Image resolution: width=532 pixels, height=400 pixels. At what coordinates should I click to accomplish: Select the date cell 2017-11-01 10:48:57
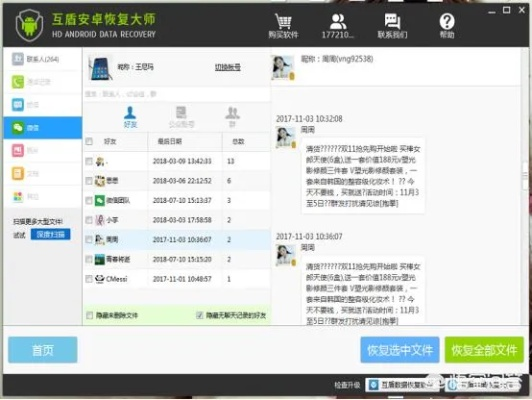click(182, 279)
